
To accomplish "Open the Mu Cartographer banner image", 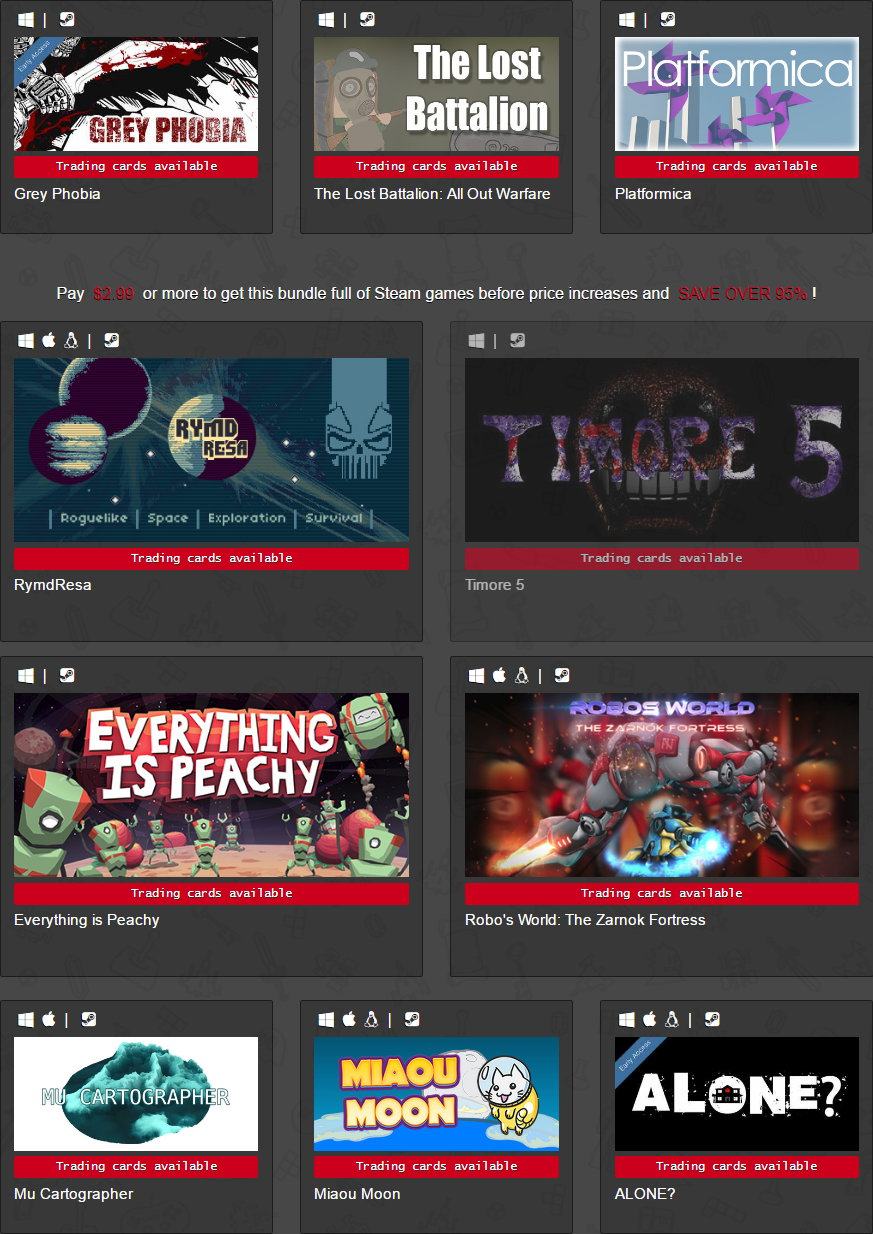I will coord(136,1094).
